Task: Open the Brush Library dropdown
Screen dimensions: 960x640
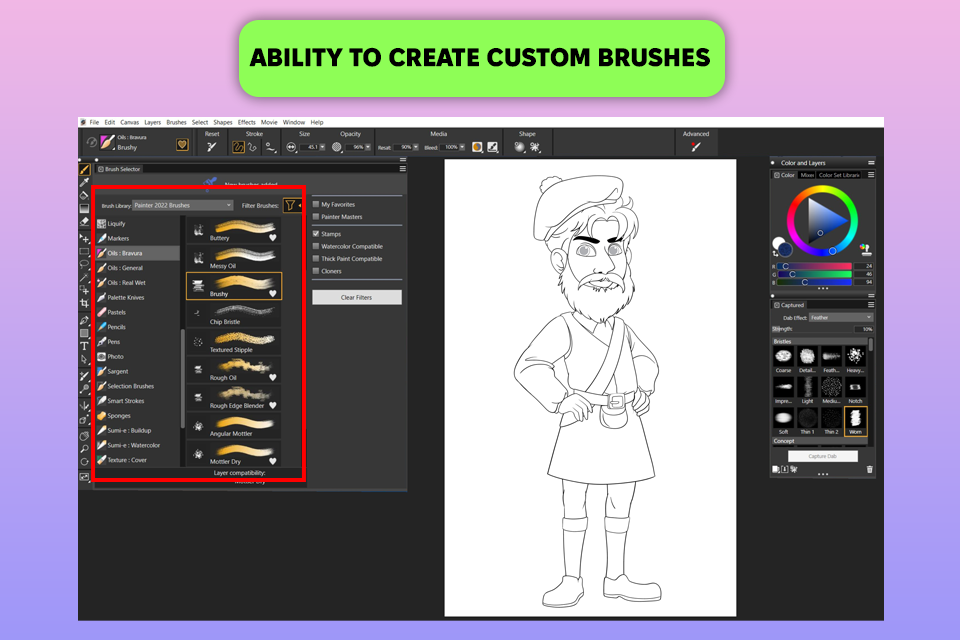Action: (183, 205)
